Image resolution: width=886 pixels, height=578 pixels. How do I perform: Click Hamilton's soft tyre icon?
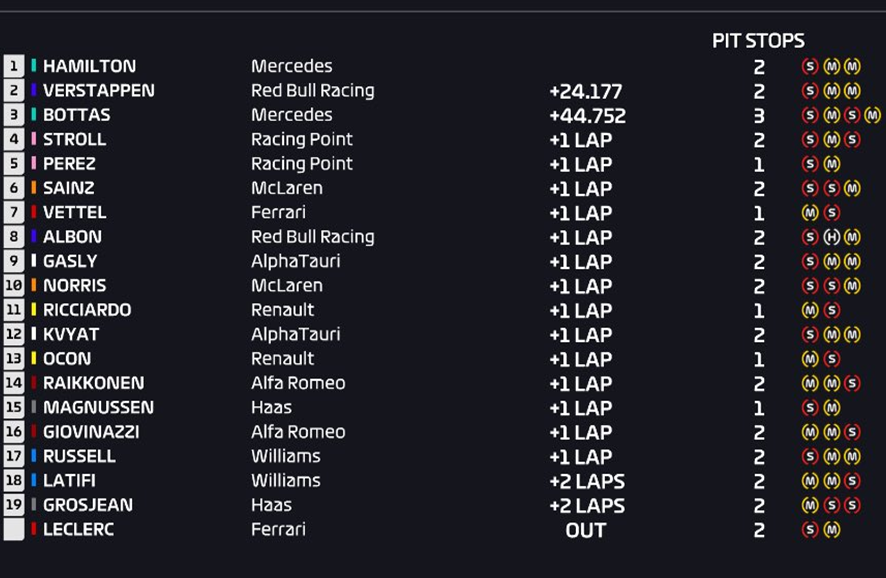click(810, 67)
